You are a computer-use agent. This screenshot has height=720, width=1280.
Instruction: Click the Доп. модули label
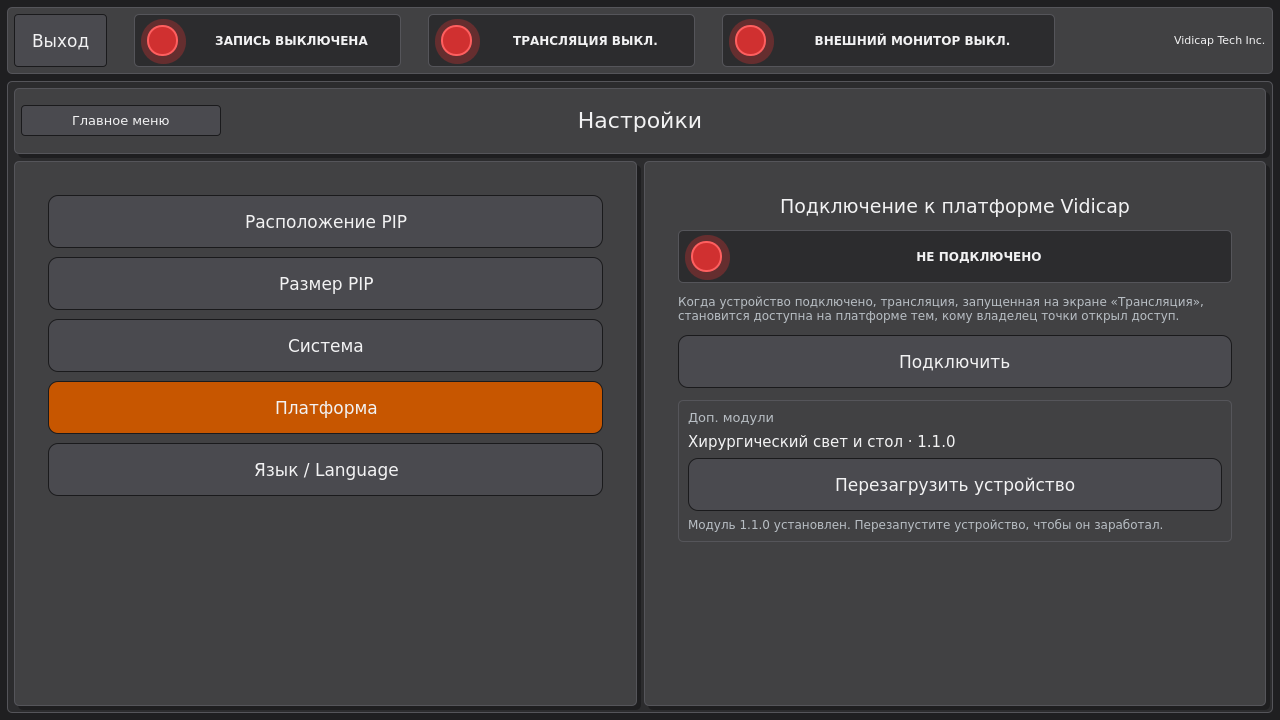[x=731, y=418]
